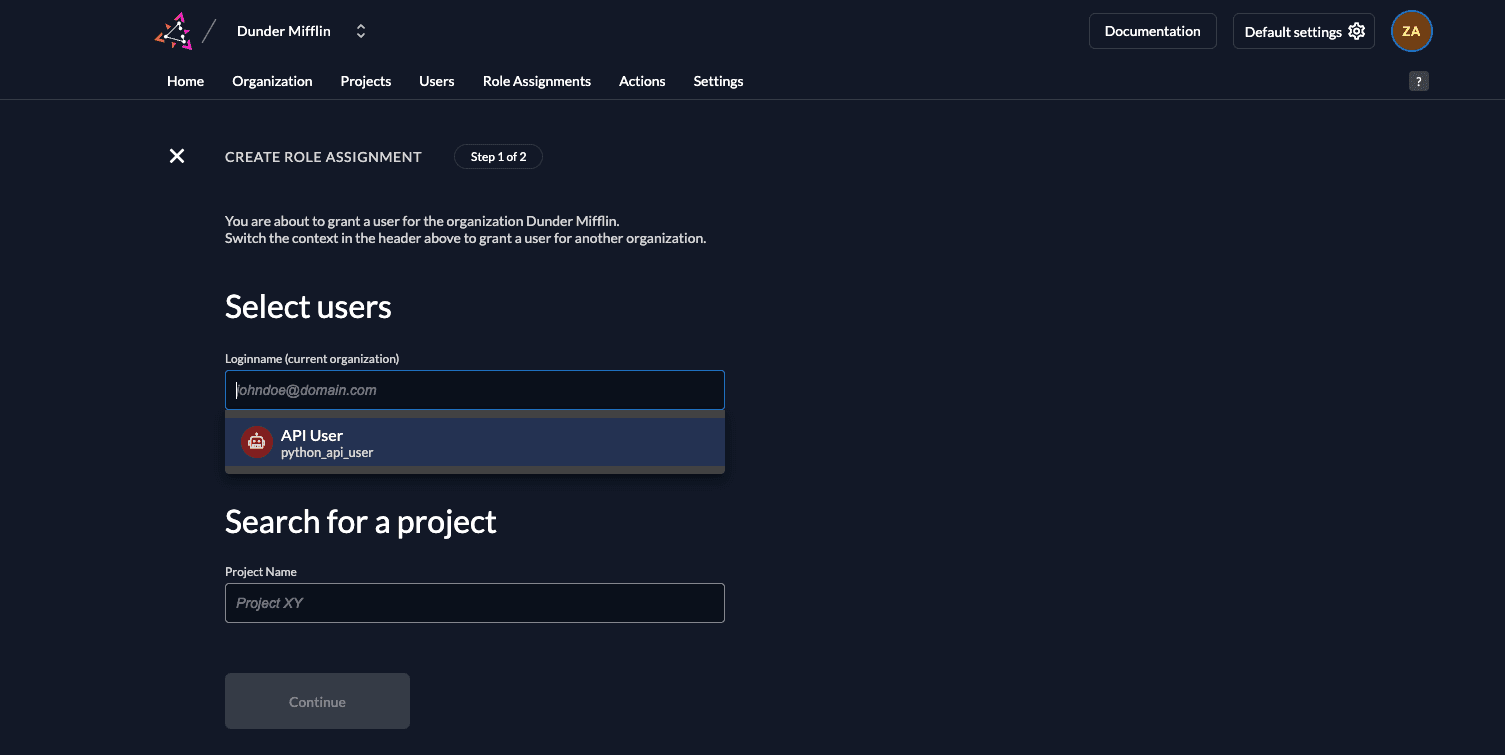Close the Create Role Assignment dialog
Screen dimensions: 1505x755
tap(177, 156)
